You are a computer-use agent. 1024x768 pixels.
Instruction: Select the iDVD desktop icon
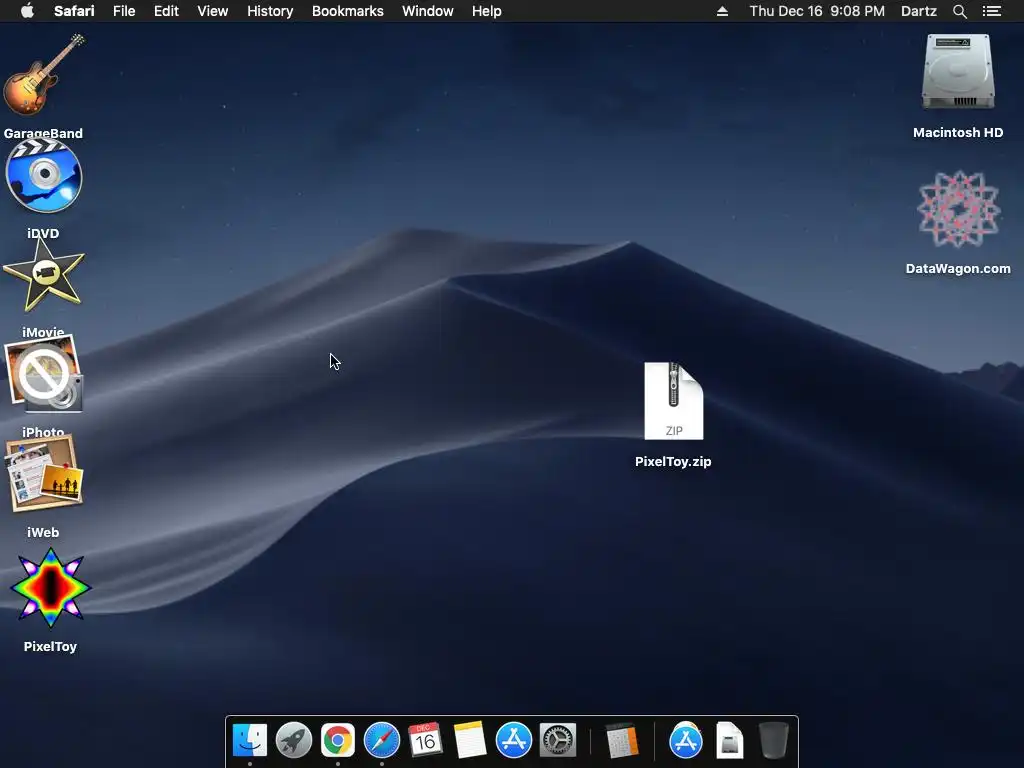click(44, 176)
